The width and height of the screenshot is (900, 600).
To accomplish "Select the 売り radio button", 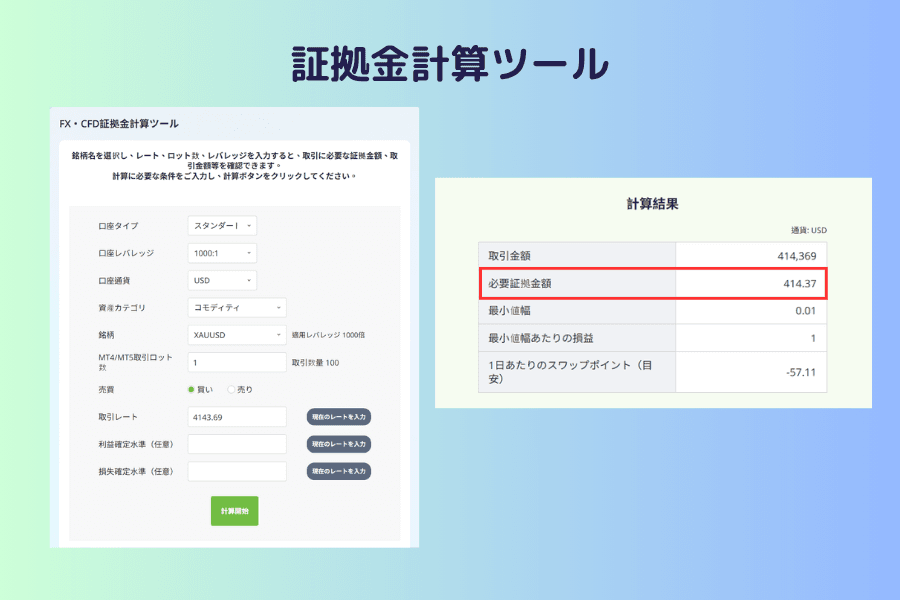I will (231, 389).
